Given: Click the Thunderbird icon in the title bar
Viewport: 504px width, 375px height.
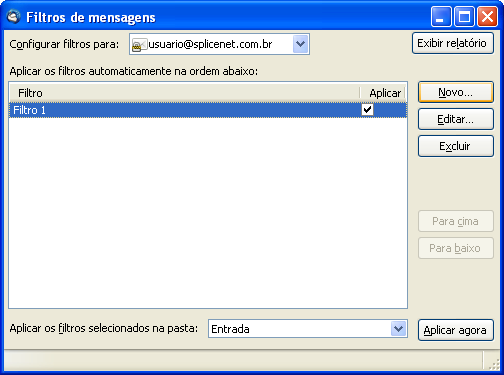Looking at the screenshot, I should [x=14, y=17].
